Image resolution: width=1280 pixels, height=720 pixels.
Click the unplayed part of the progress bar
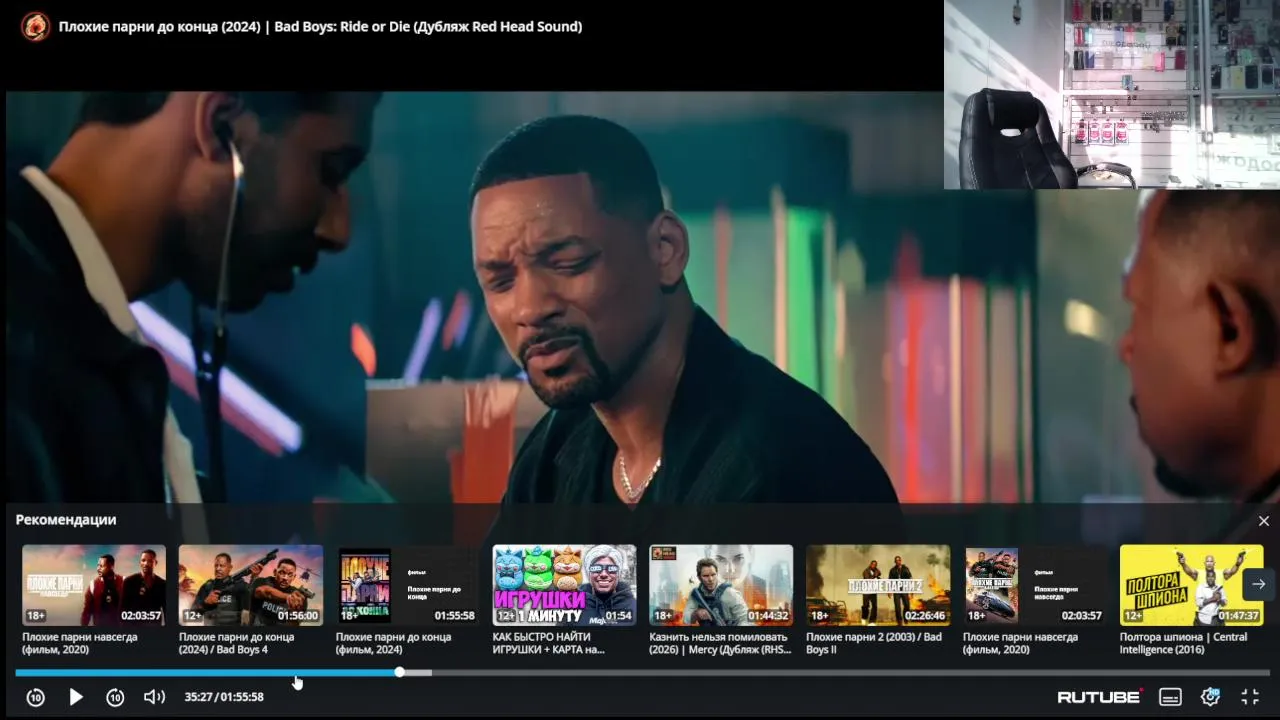point(850,672)
